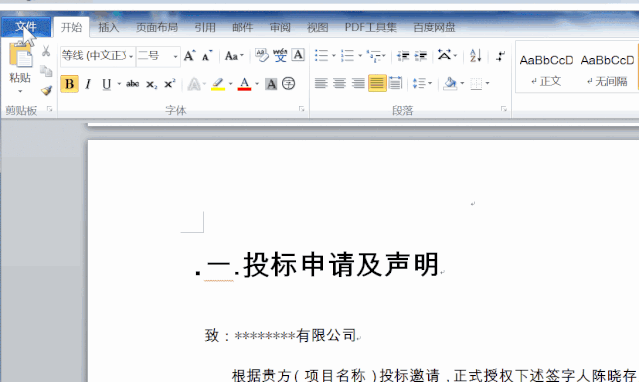The width and height of the screenshot is (639, 382).
Task: Apply character border icon
Action: [x=298, y=55]
